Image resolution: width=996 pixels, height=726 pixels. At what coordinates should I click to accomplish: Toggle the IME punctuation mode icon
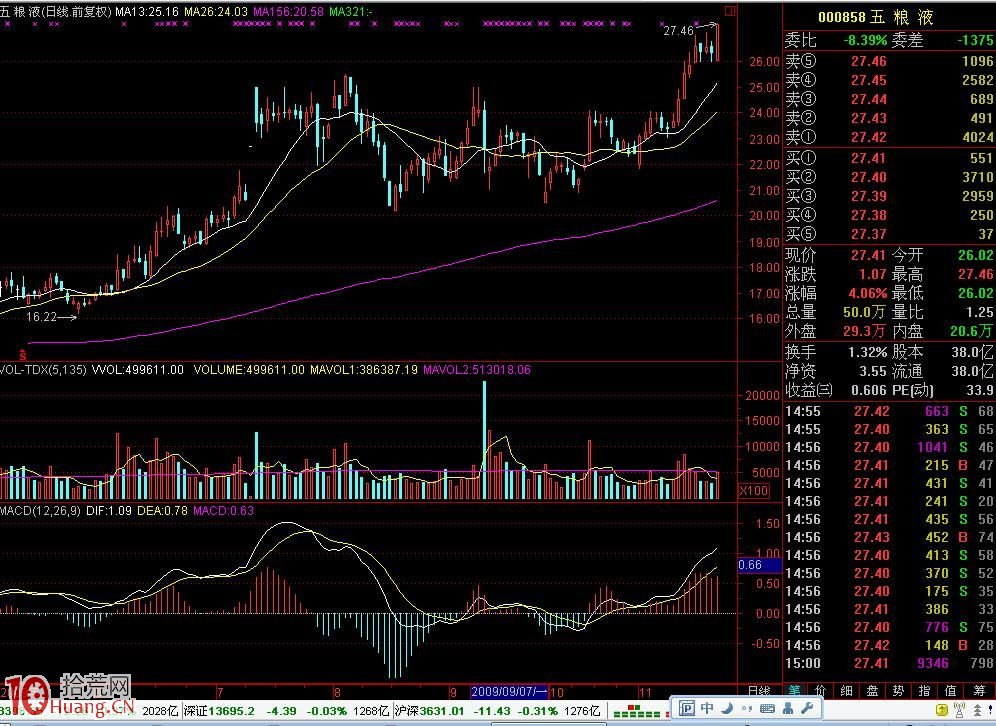746,708
